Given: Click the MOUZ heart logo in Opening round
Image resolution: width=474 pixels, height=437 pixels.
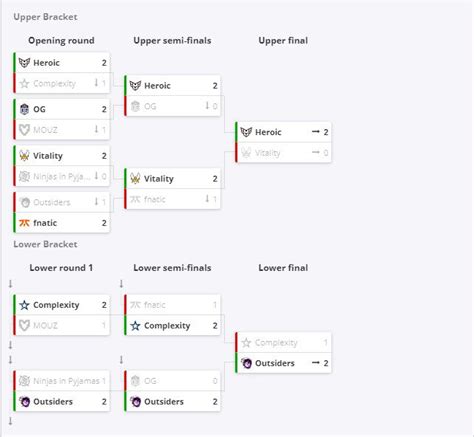Looking at the screenshot, I should (24, 130).
